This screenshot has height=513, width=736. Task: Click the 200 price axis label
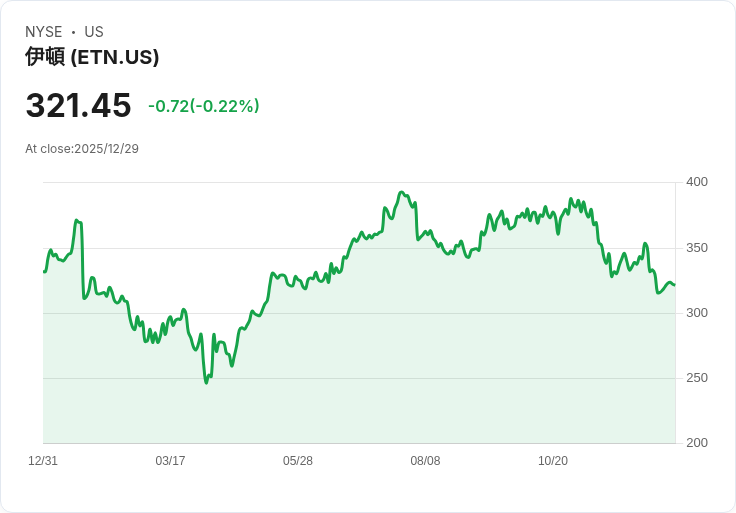[697, 443]
